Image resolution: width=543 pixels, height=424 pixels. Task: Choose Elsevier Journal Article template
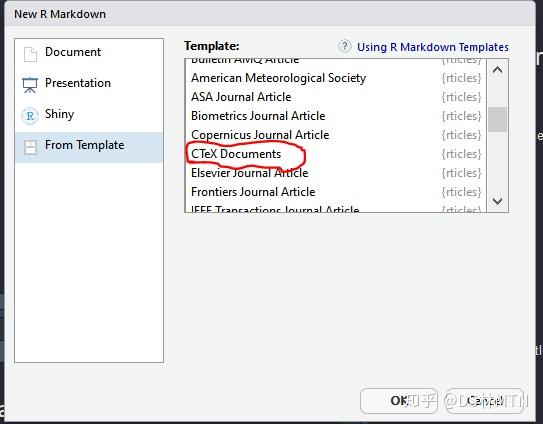click(x=336, y=173)
